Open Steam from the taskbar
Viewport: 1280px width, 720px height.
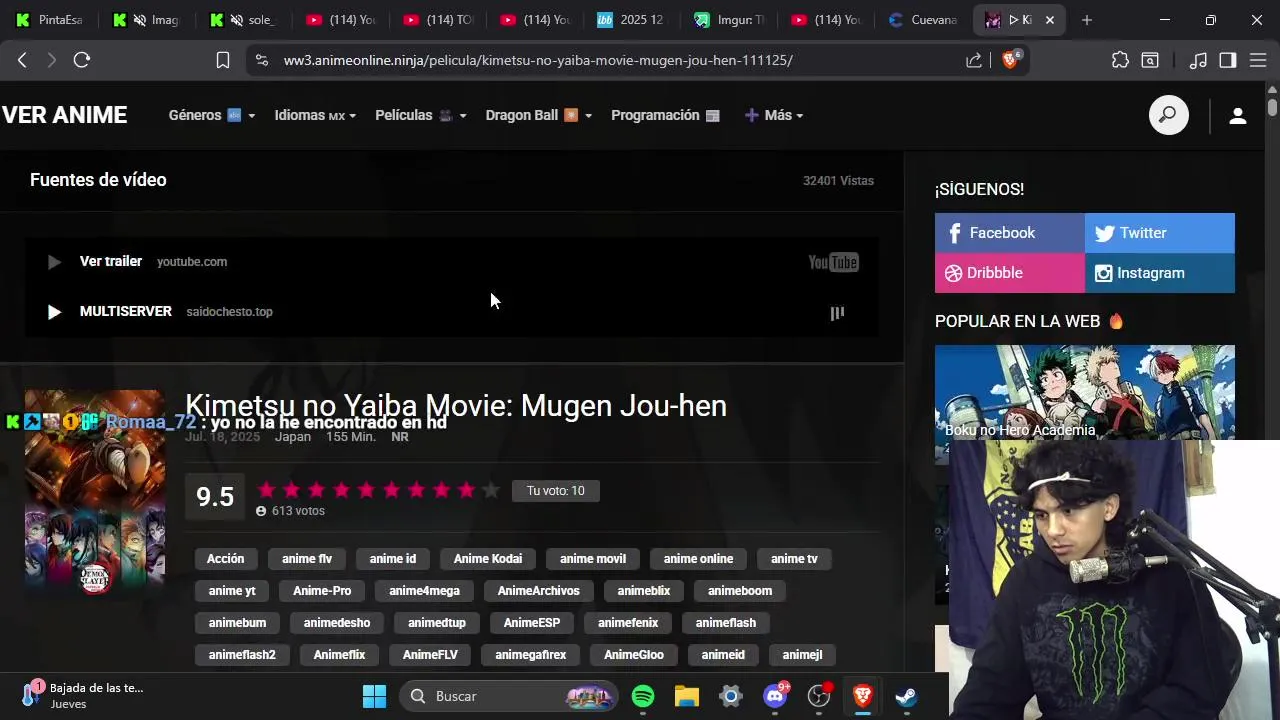pyautogui.click(x=906, y=696)
